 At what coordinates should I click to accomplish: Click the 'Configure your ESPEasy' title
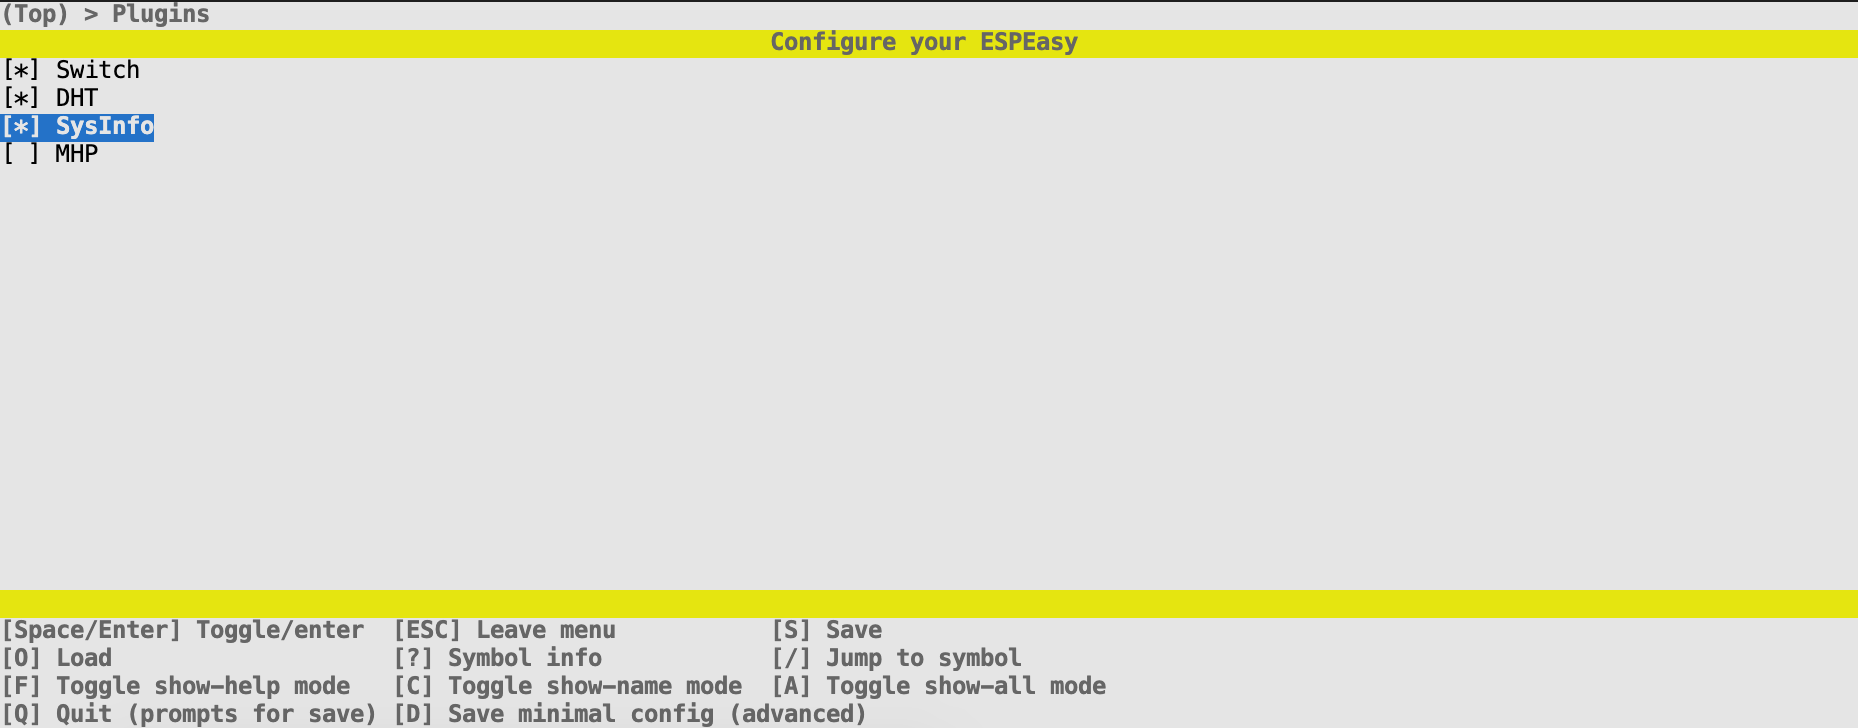click(x=924, y=42)
